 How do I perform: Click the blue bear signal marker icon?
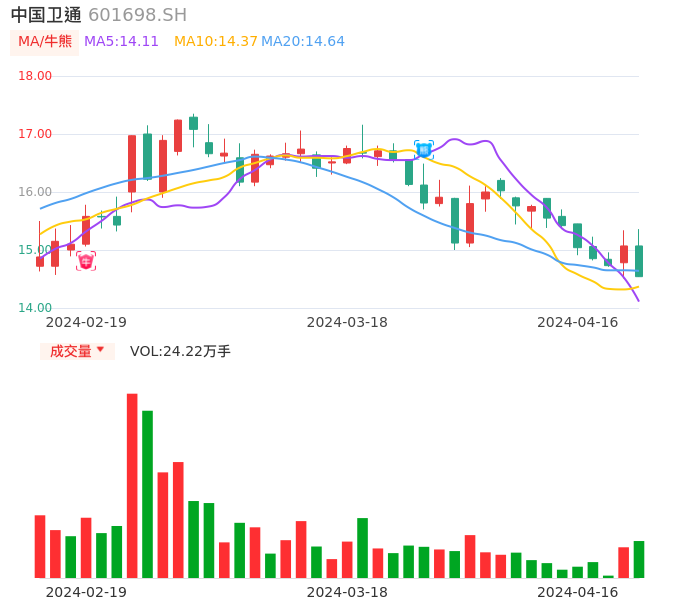(x=424, y=150)
